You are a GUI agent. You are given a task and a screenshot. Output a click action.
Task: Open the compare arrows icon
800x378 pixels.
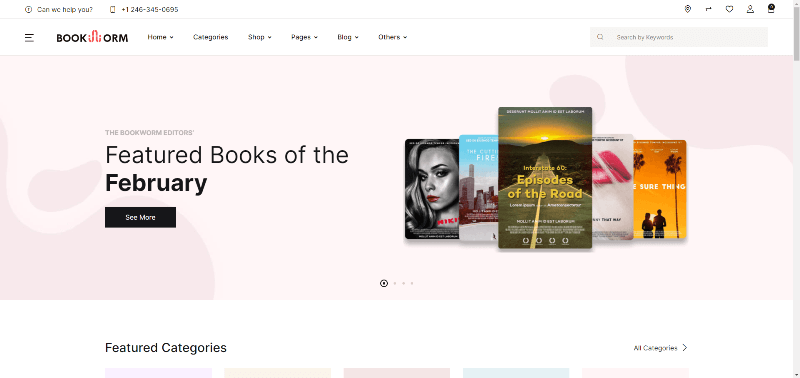pyautogui.click(x=709, y=9)
